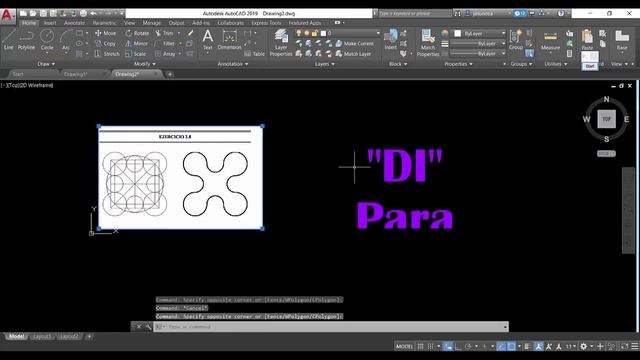Click the keyword search box
This screenshot has height=360, width=640.
[x=414, y=13]
